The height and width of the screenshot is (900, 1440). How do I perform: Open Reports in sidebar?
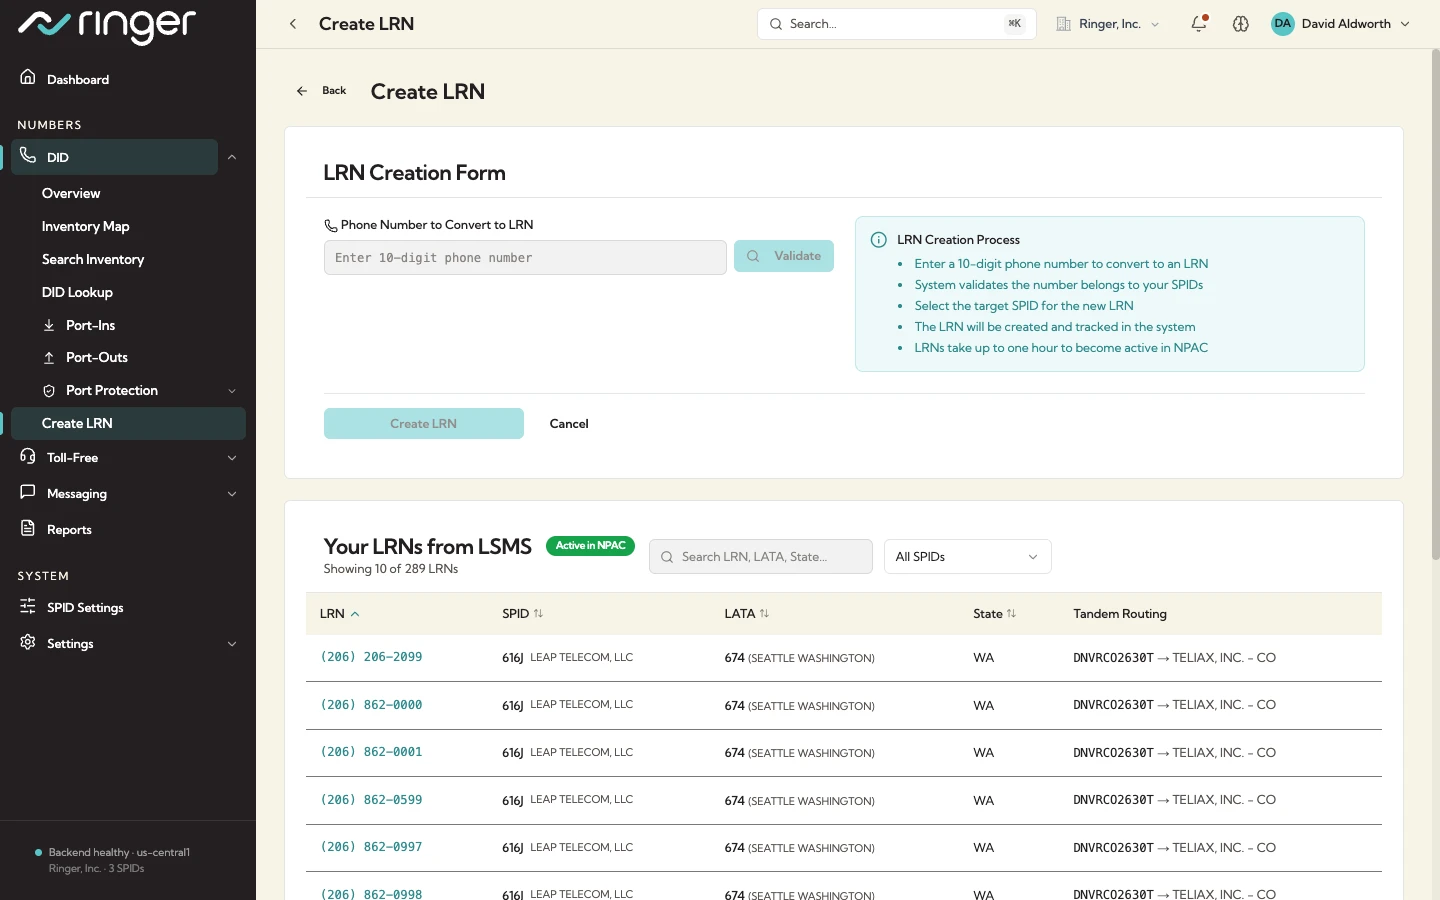tap(69, 530)
